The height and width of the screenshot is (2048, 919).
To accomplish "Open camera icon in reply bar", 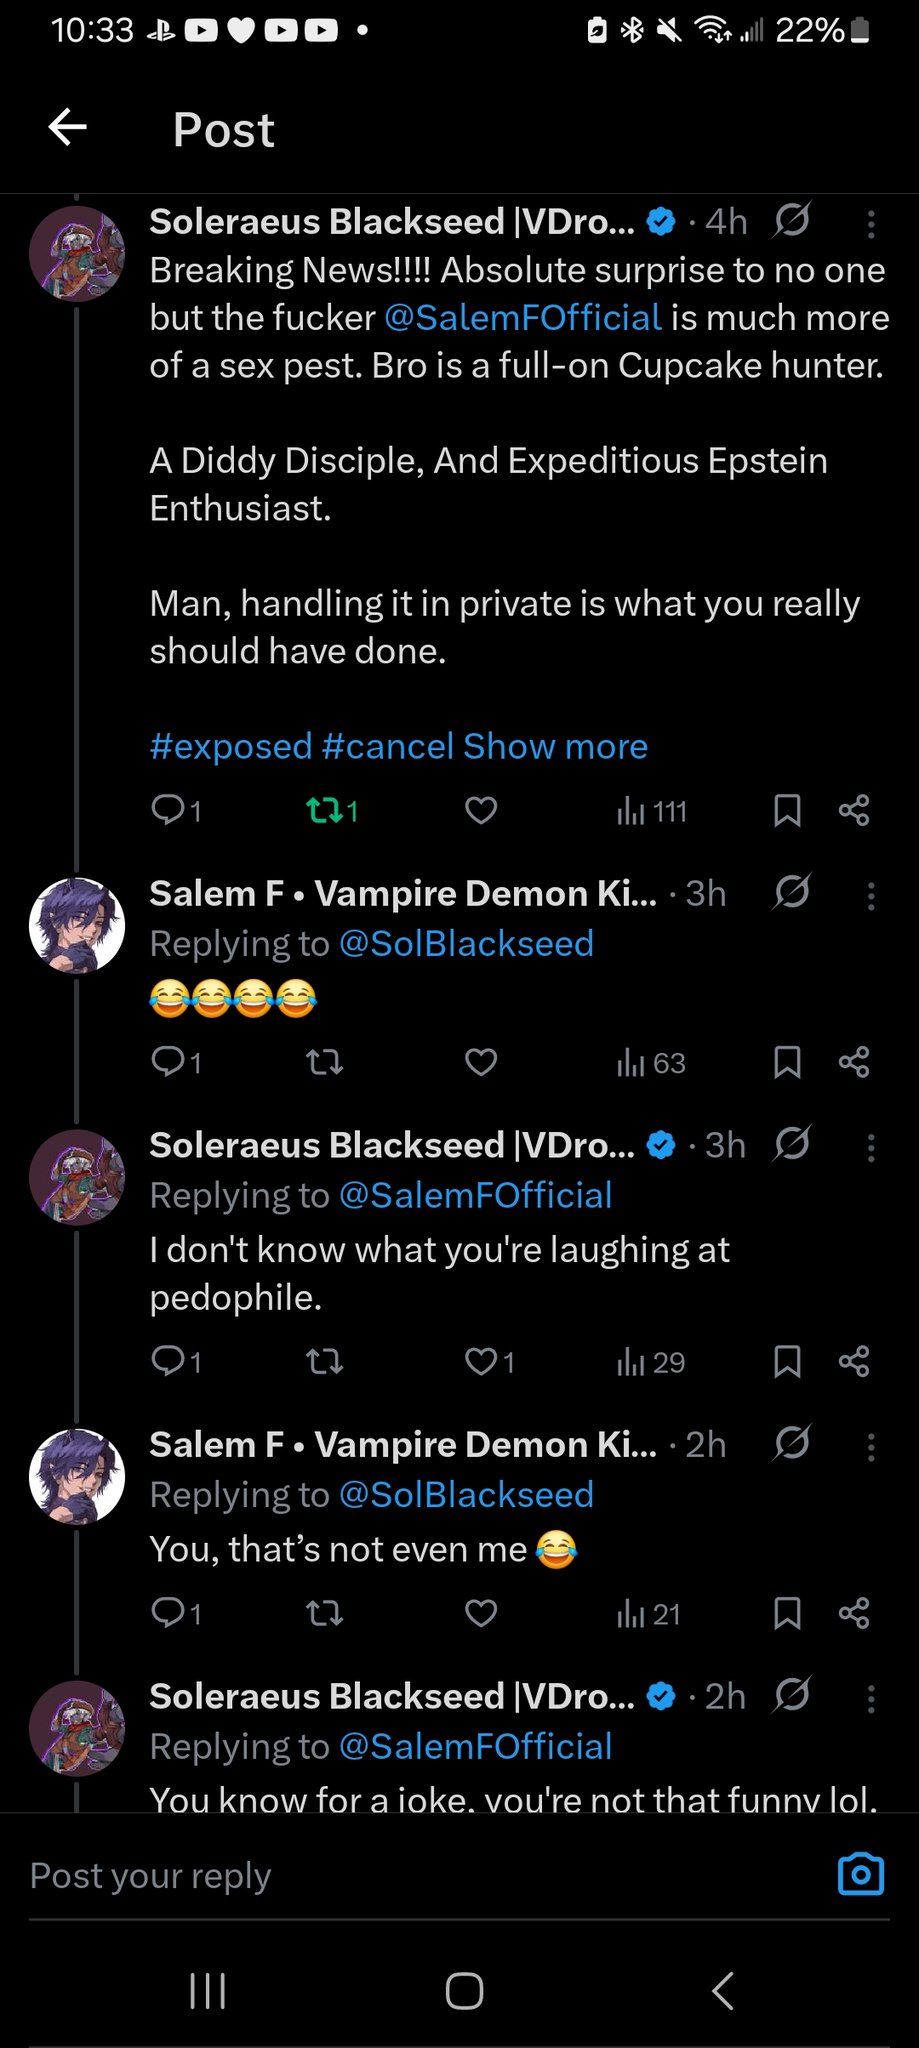I will (860, 1874).
